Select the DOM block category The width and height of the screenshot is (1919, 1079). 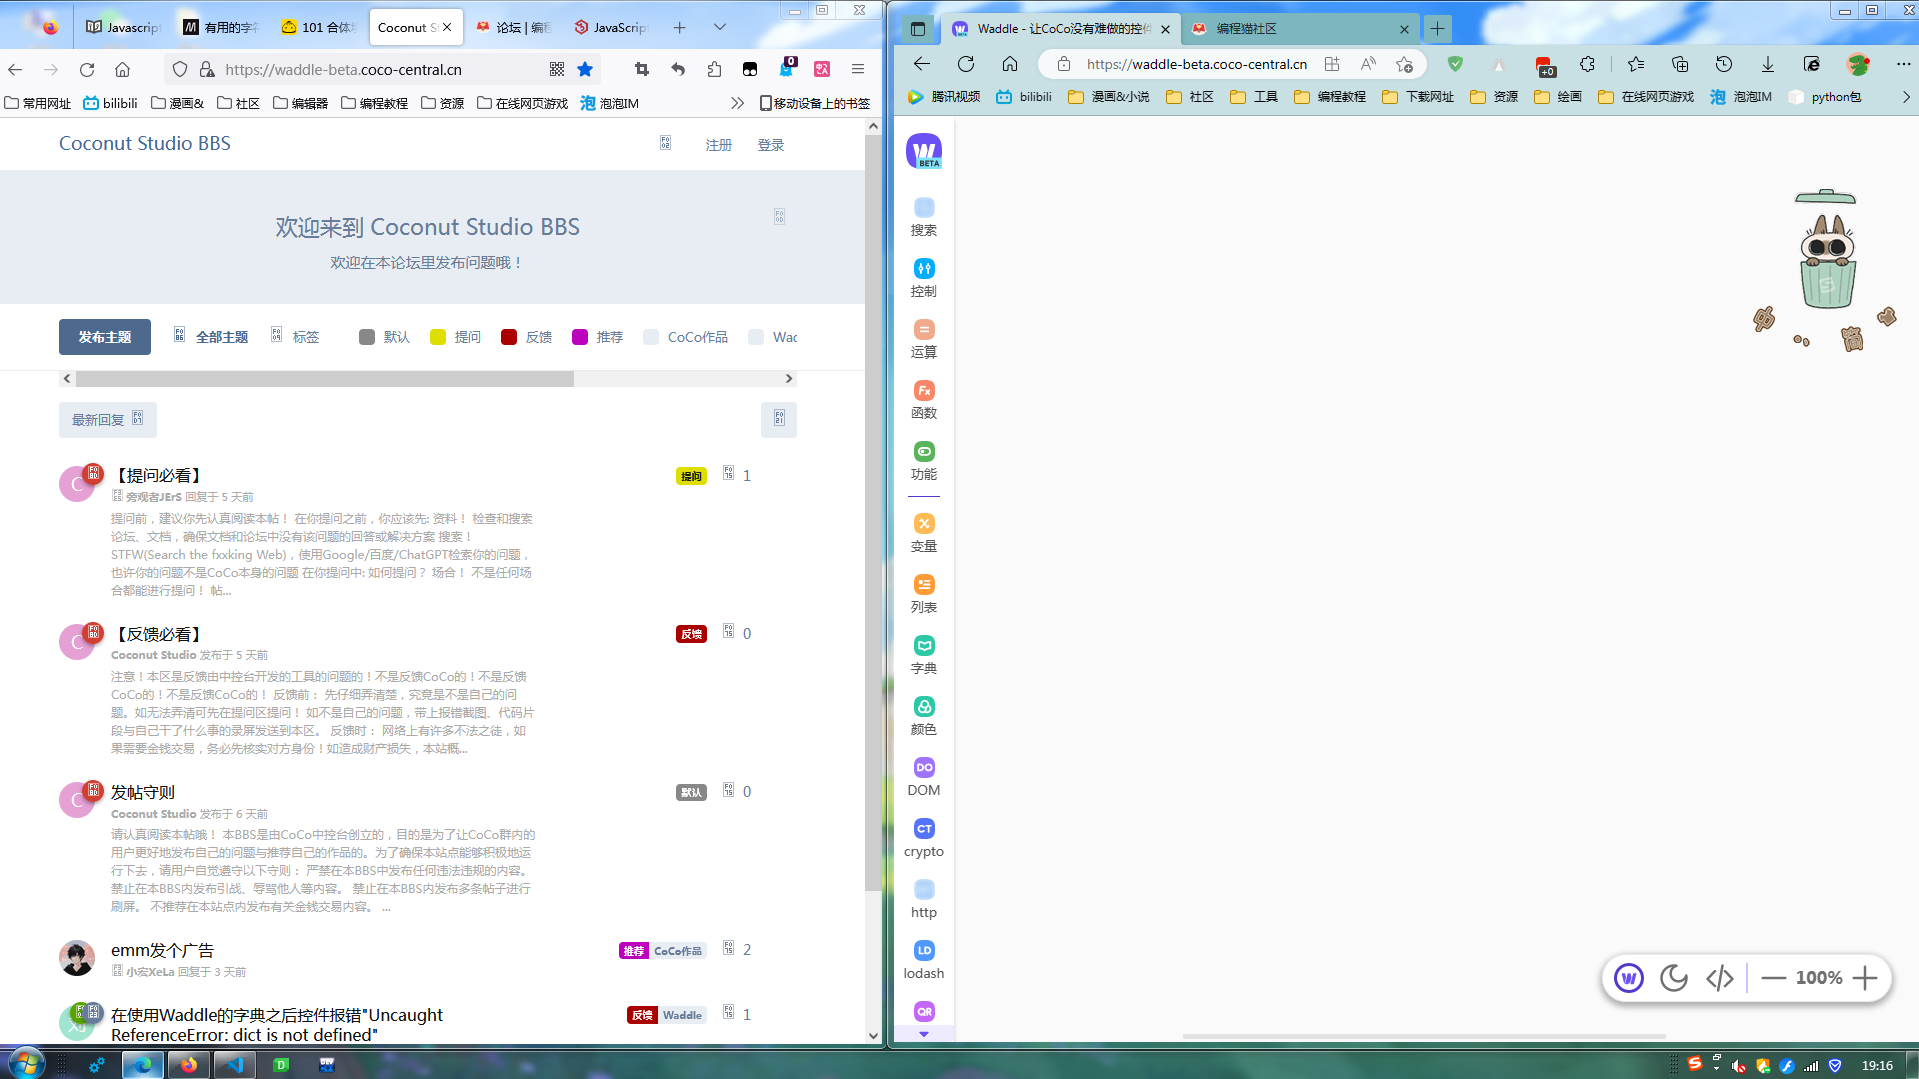924,777
